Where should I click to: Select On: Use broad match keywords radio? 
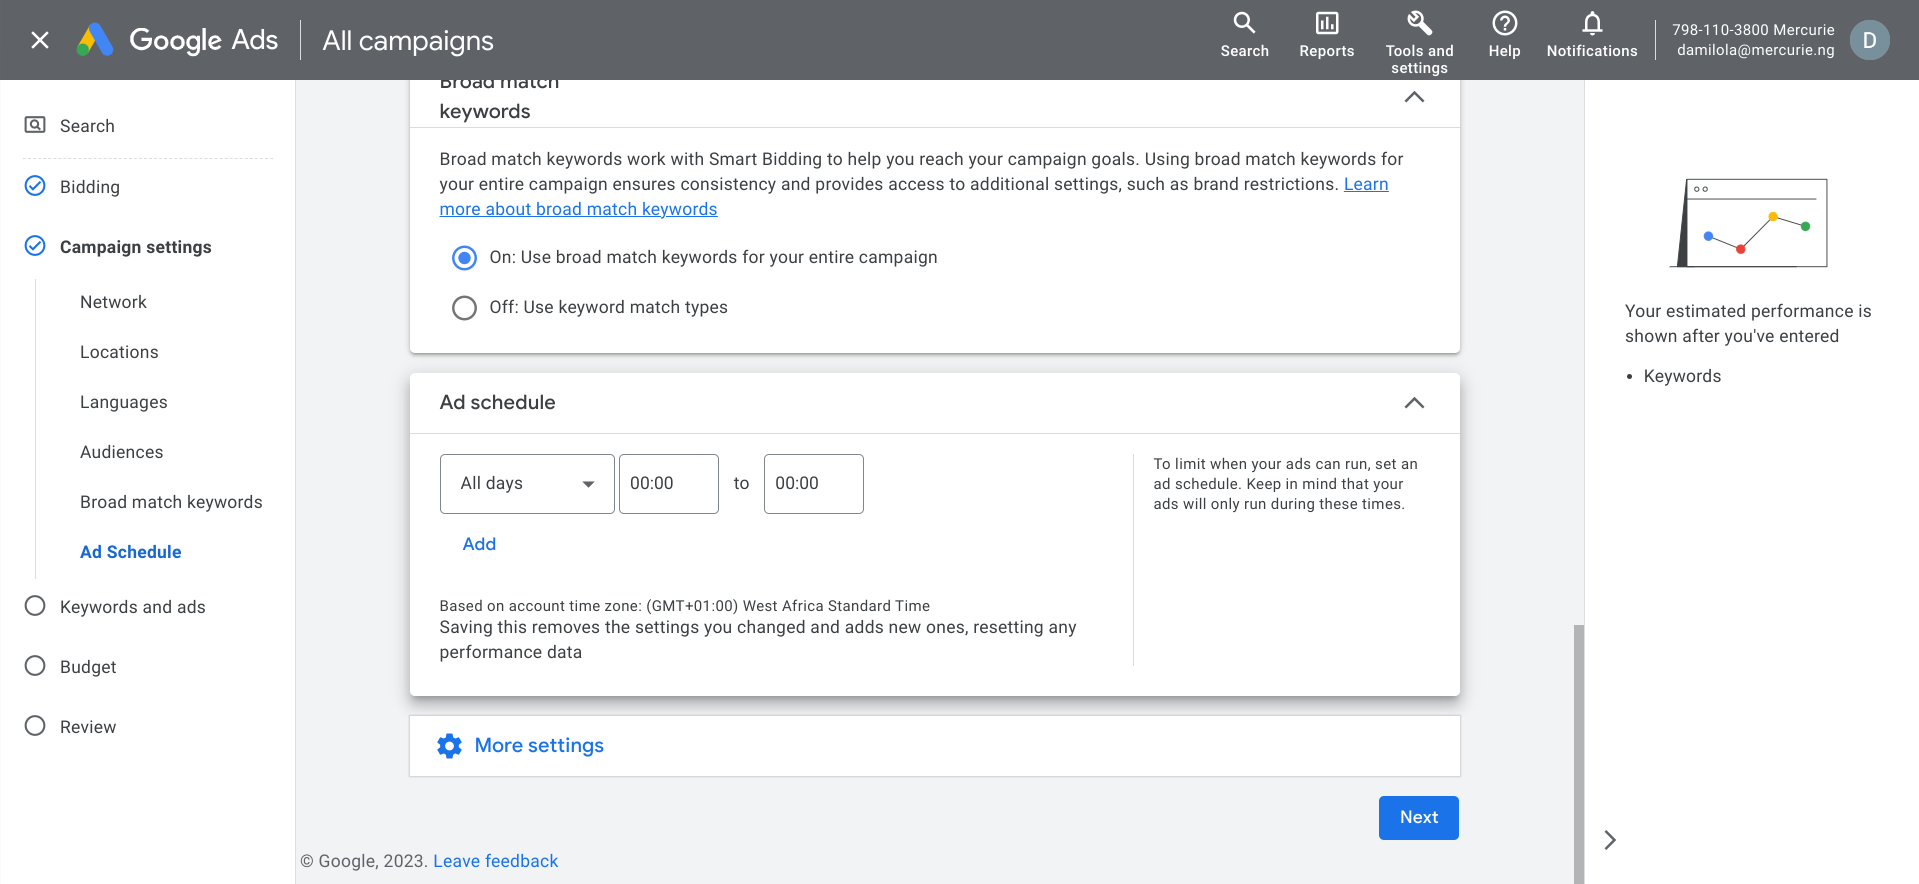464,258
